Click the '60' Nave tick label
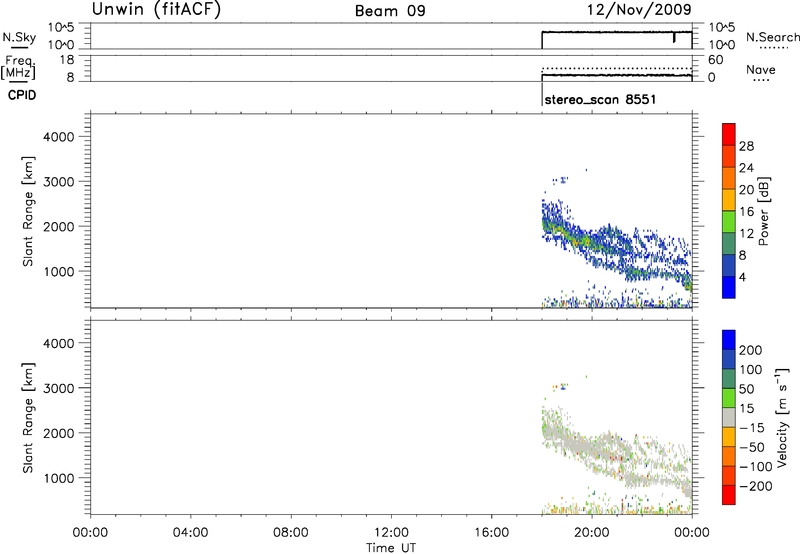Viewport: 800px width, 554px height. (x=715, y=60)
